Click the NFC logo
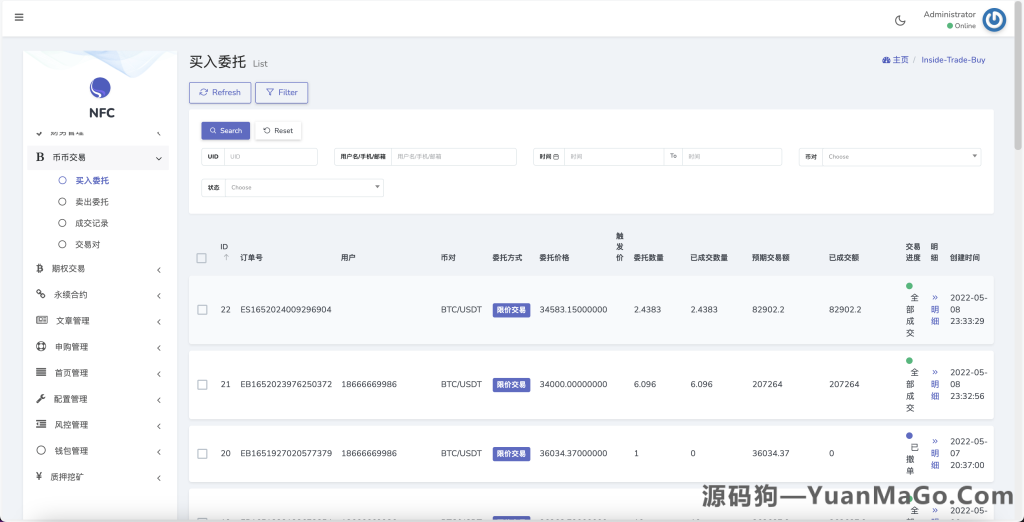This screenshot has width=1024, height=522. click(100, 88)
